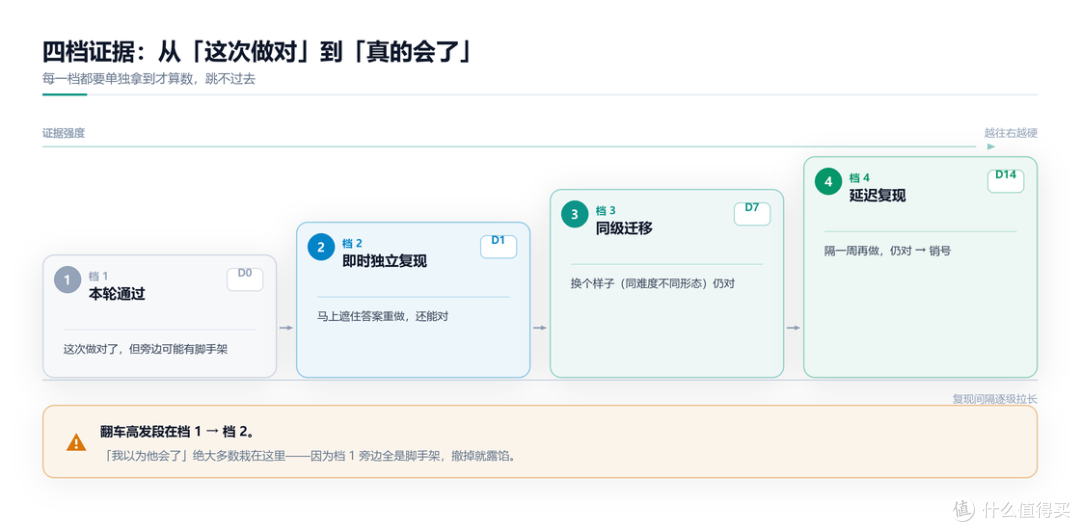This screenshot has width=1080, height=532.
Task: Click the 复现间隔逐级拉长 caption
Action: coord(995,399)
